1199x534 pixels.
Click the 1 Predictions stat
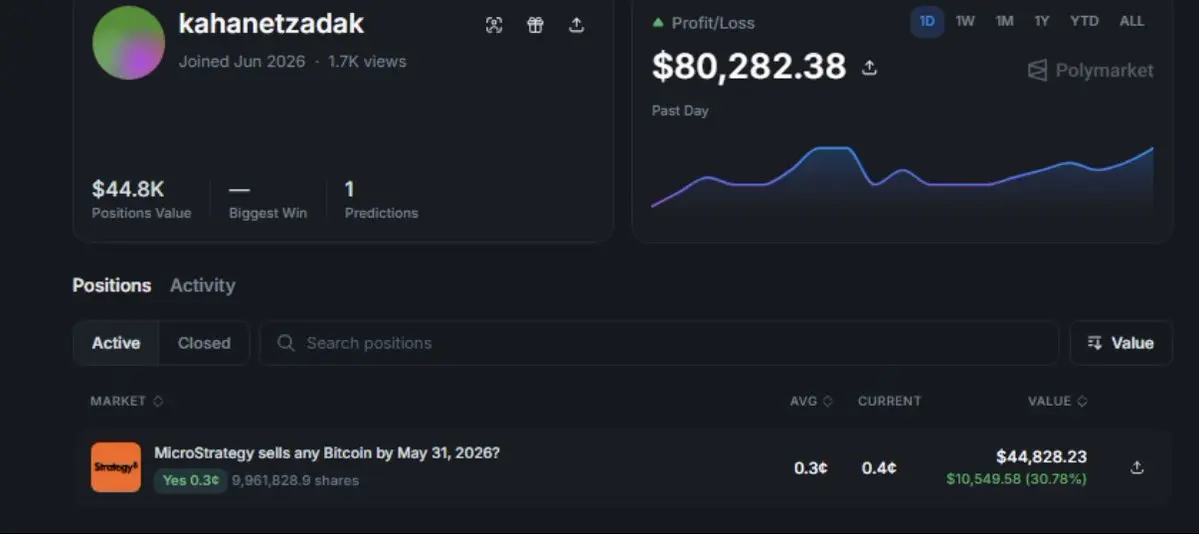382,199
